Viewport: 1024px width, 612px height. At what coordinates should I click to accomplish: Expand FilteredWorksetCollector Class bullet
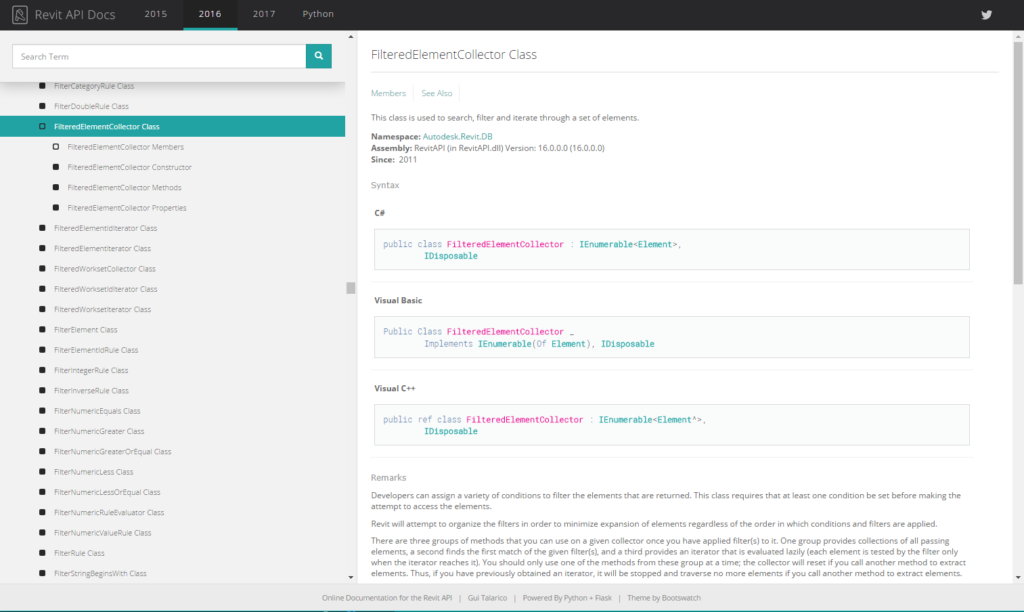[42, 268]
